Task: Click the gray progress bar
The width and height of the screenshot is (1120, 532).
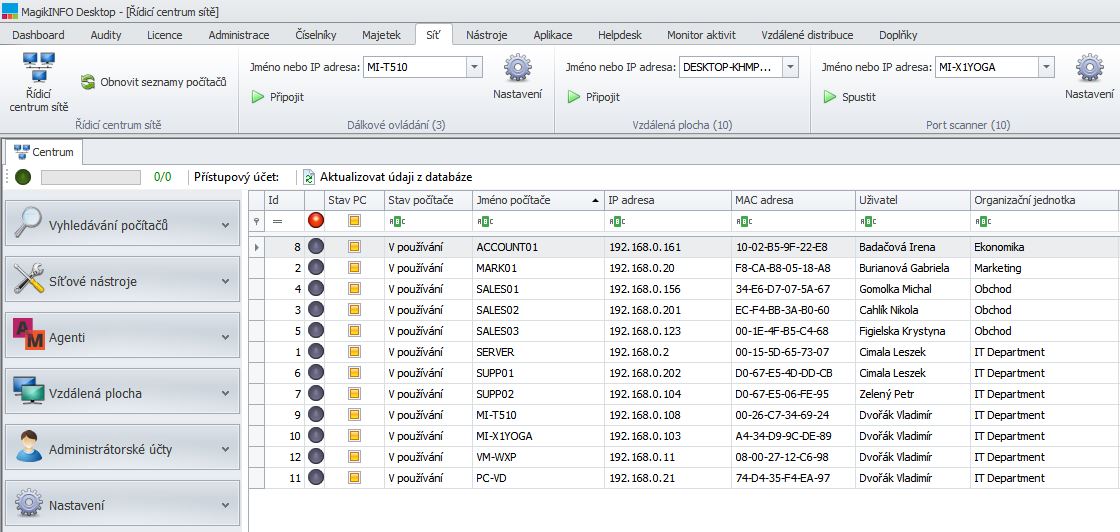Action: tap(91, 177)
